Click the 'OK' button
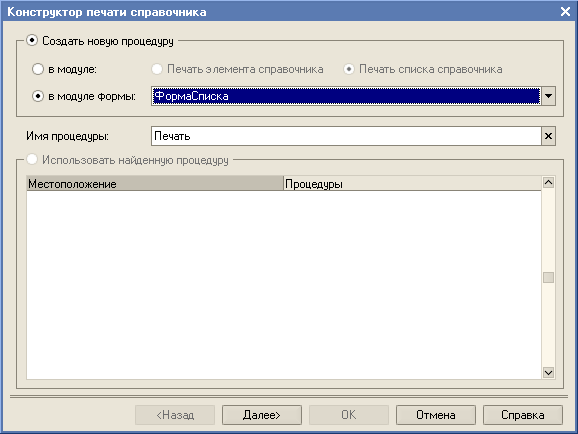This screenshot has height=434, width=578. pos(349,415)
